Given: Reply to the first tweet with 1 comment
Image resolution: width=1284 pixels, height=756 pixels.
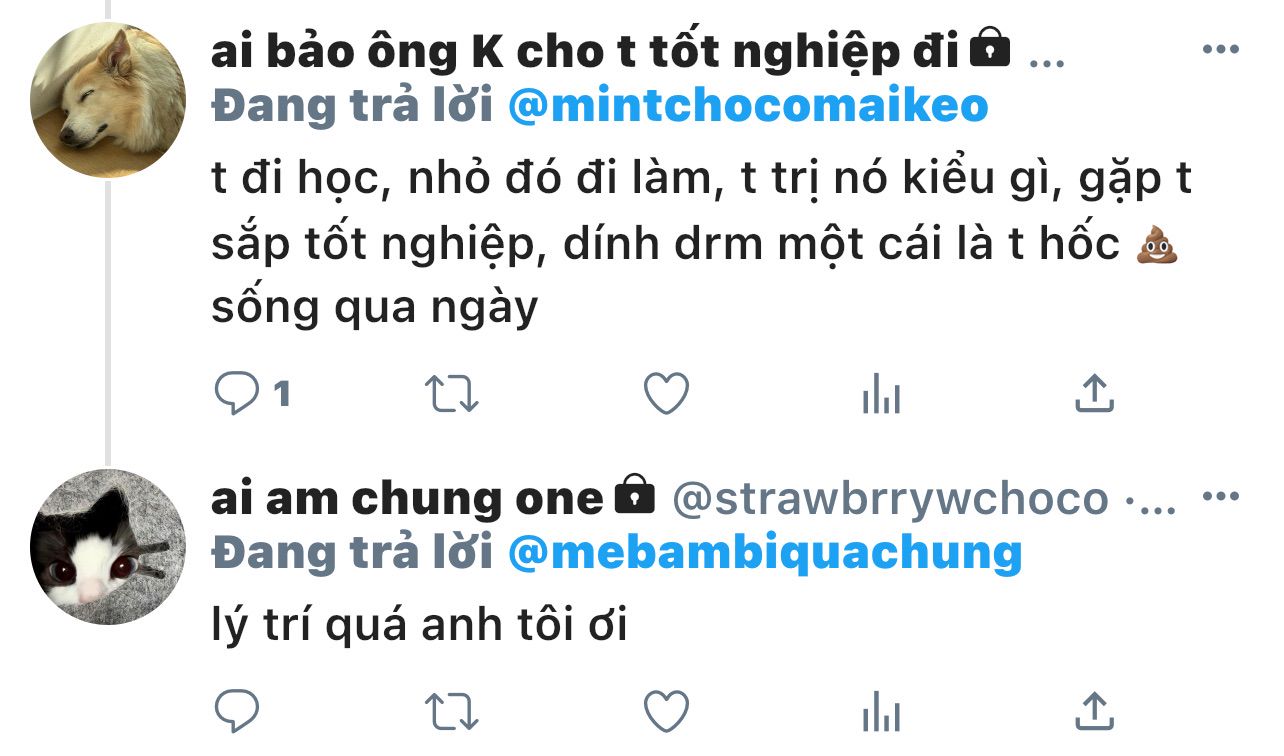Looking at the screenshot, I should [252, 394].
